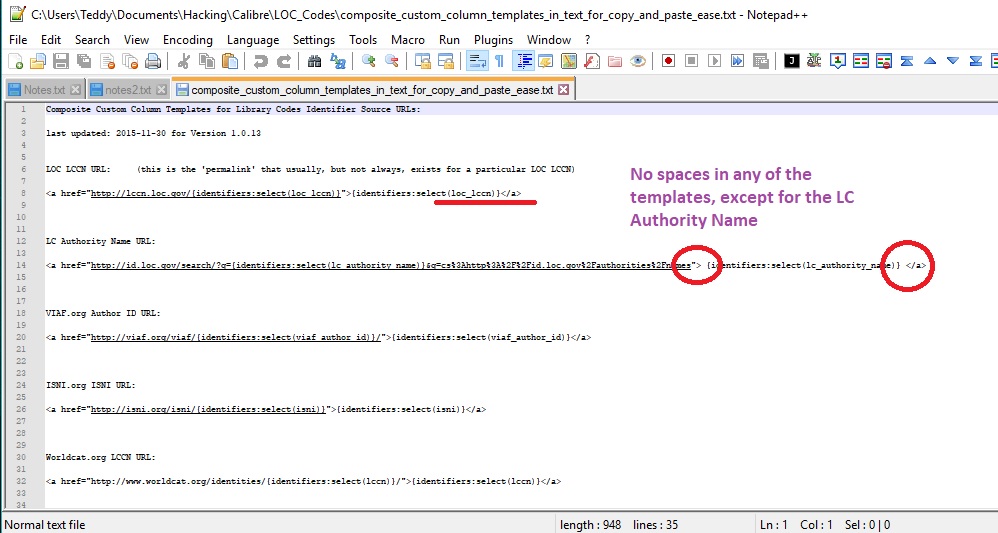Run macro multiple times icon
The height and width of the screenshot is (533, 998).
tap(737, 61)
